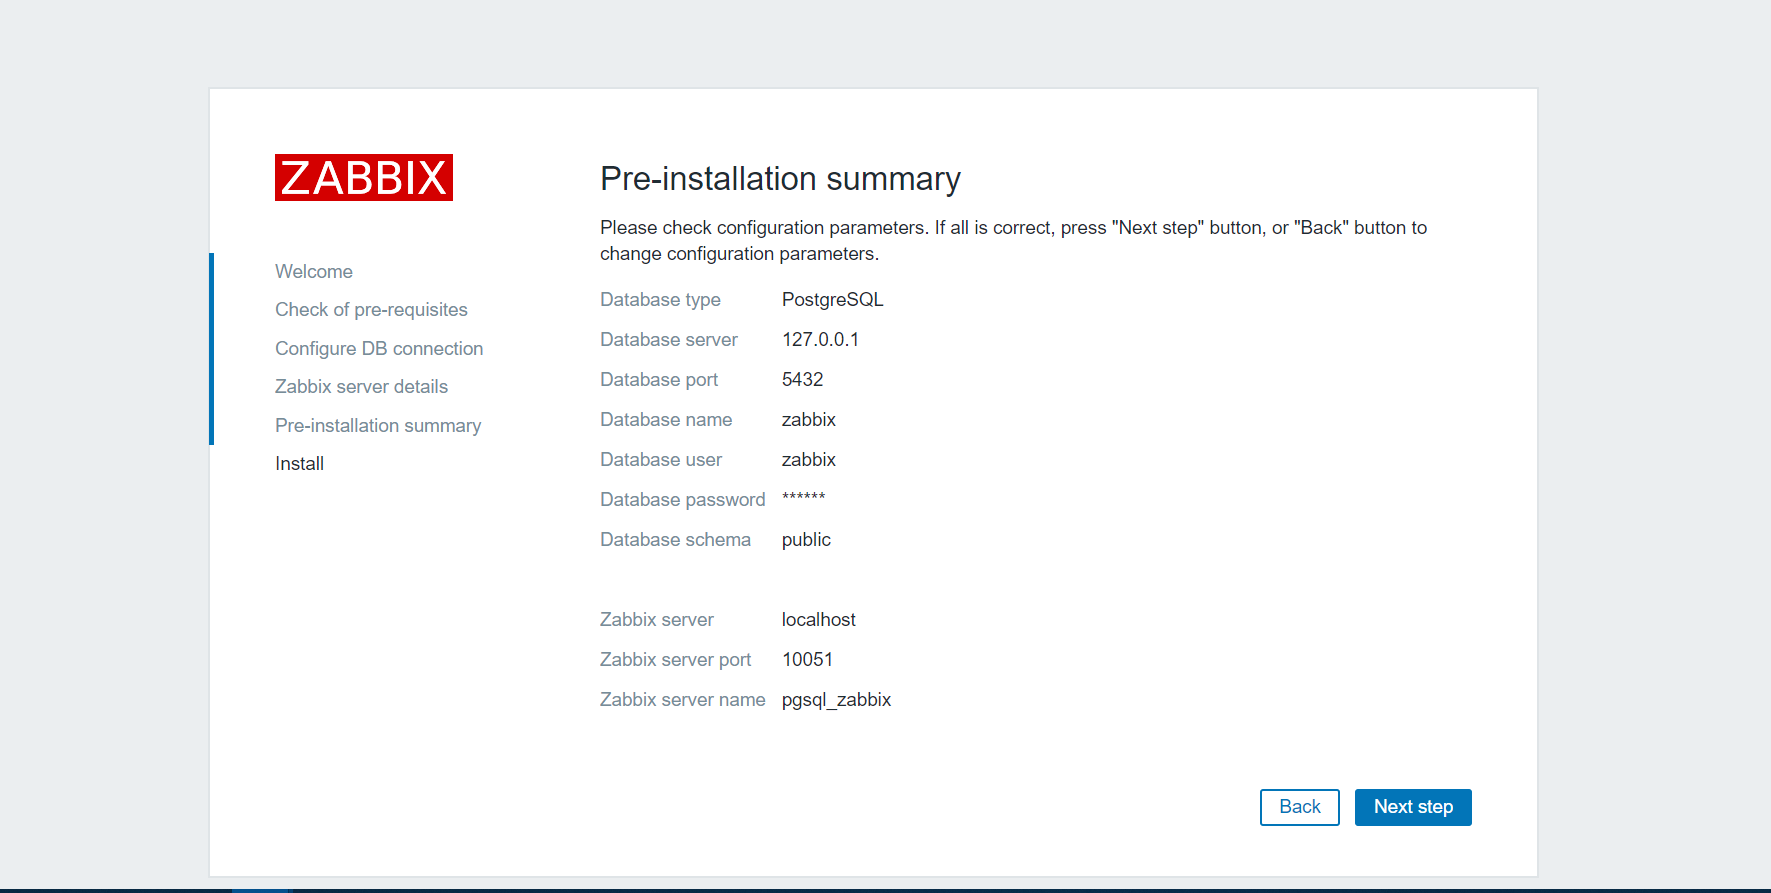The image size is (1771, 893).
Task: Click the Pre-installation summary page heading
Action: pos(780,179)
